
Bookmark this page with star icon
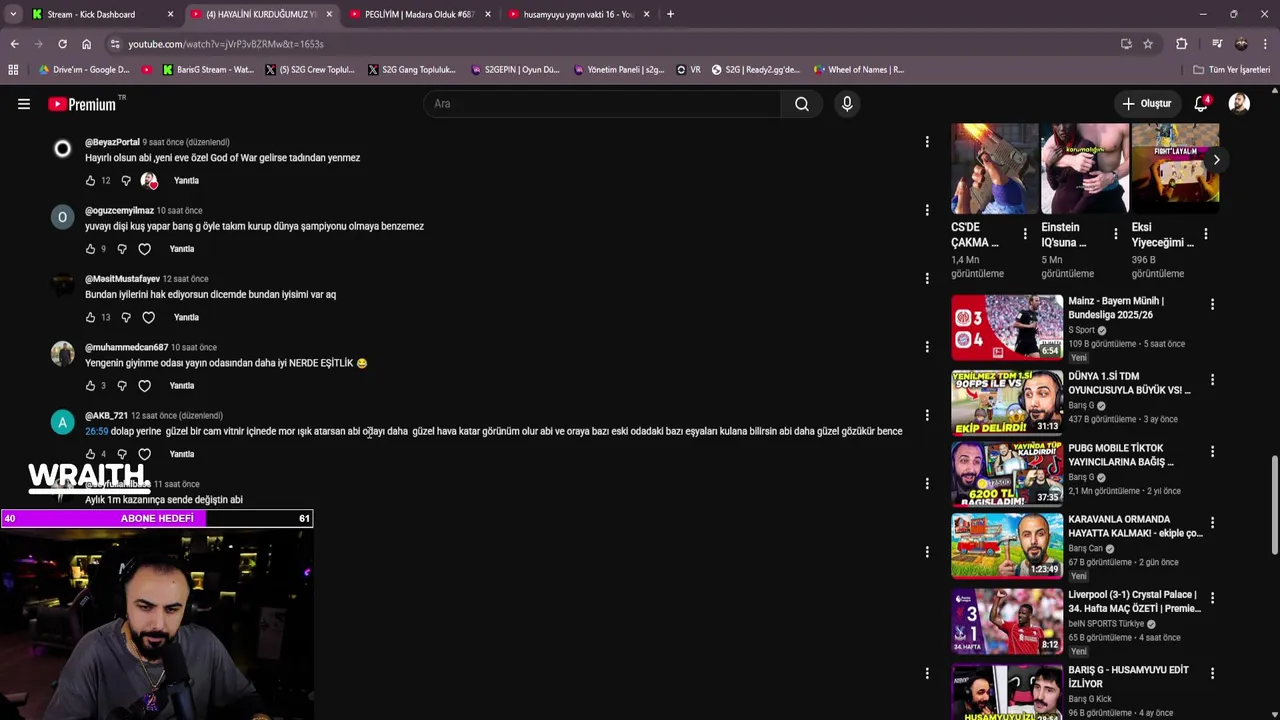coord(1148,44)
